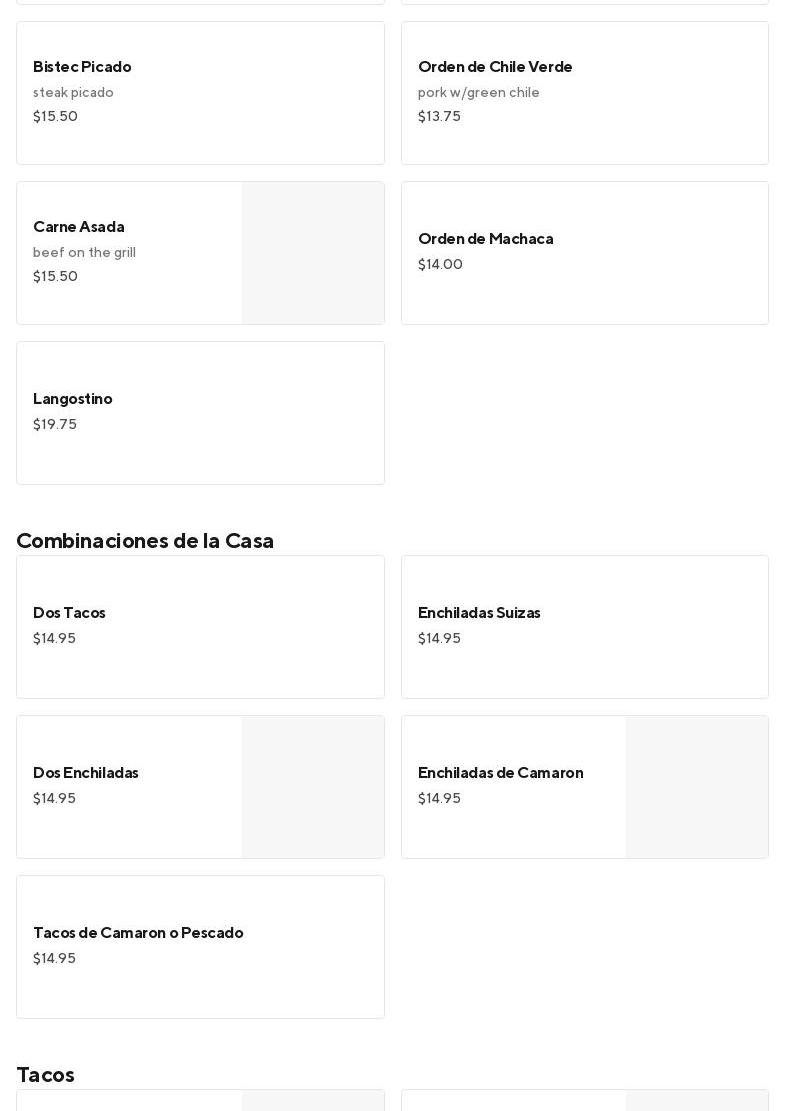
Task: Click the Carne Asada image placeholder
Action: 312,253
